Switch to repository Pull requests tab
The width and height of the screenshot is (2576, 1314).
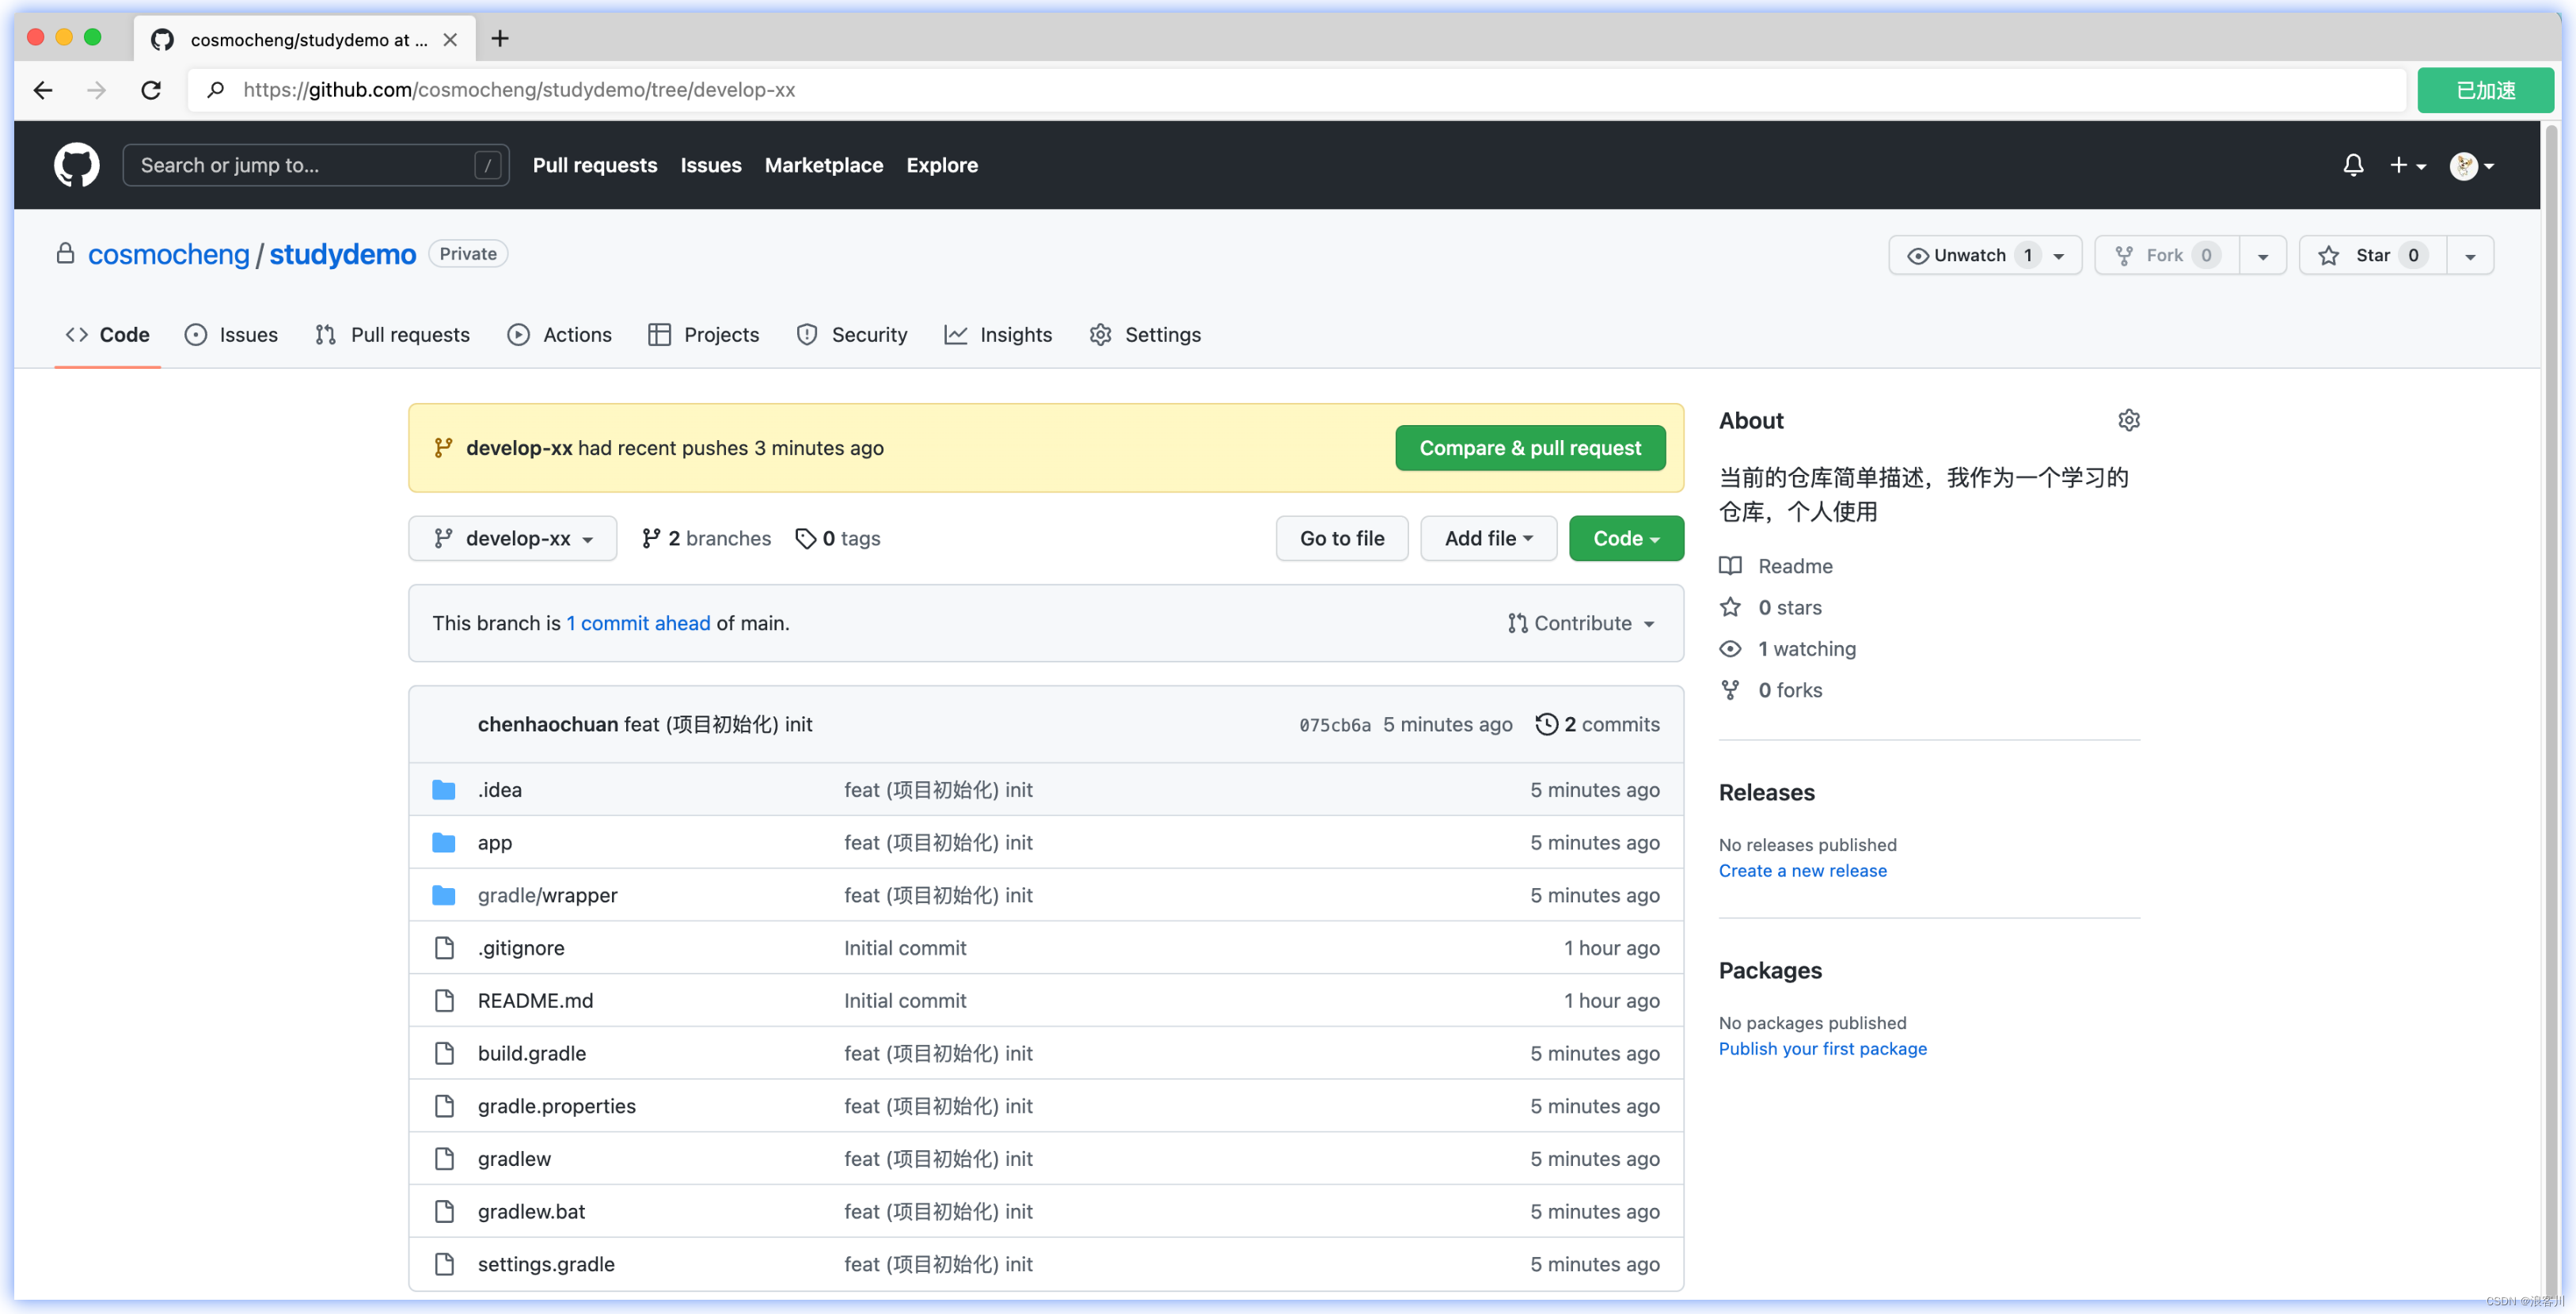pos(392,334)
